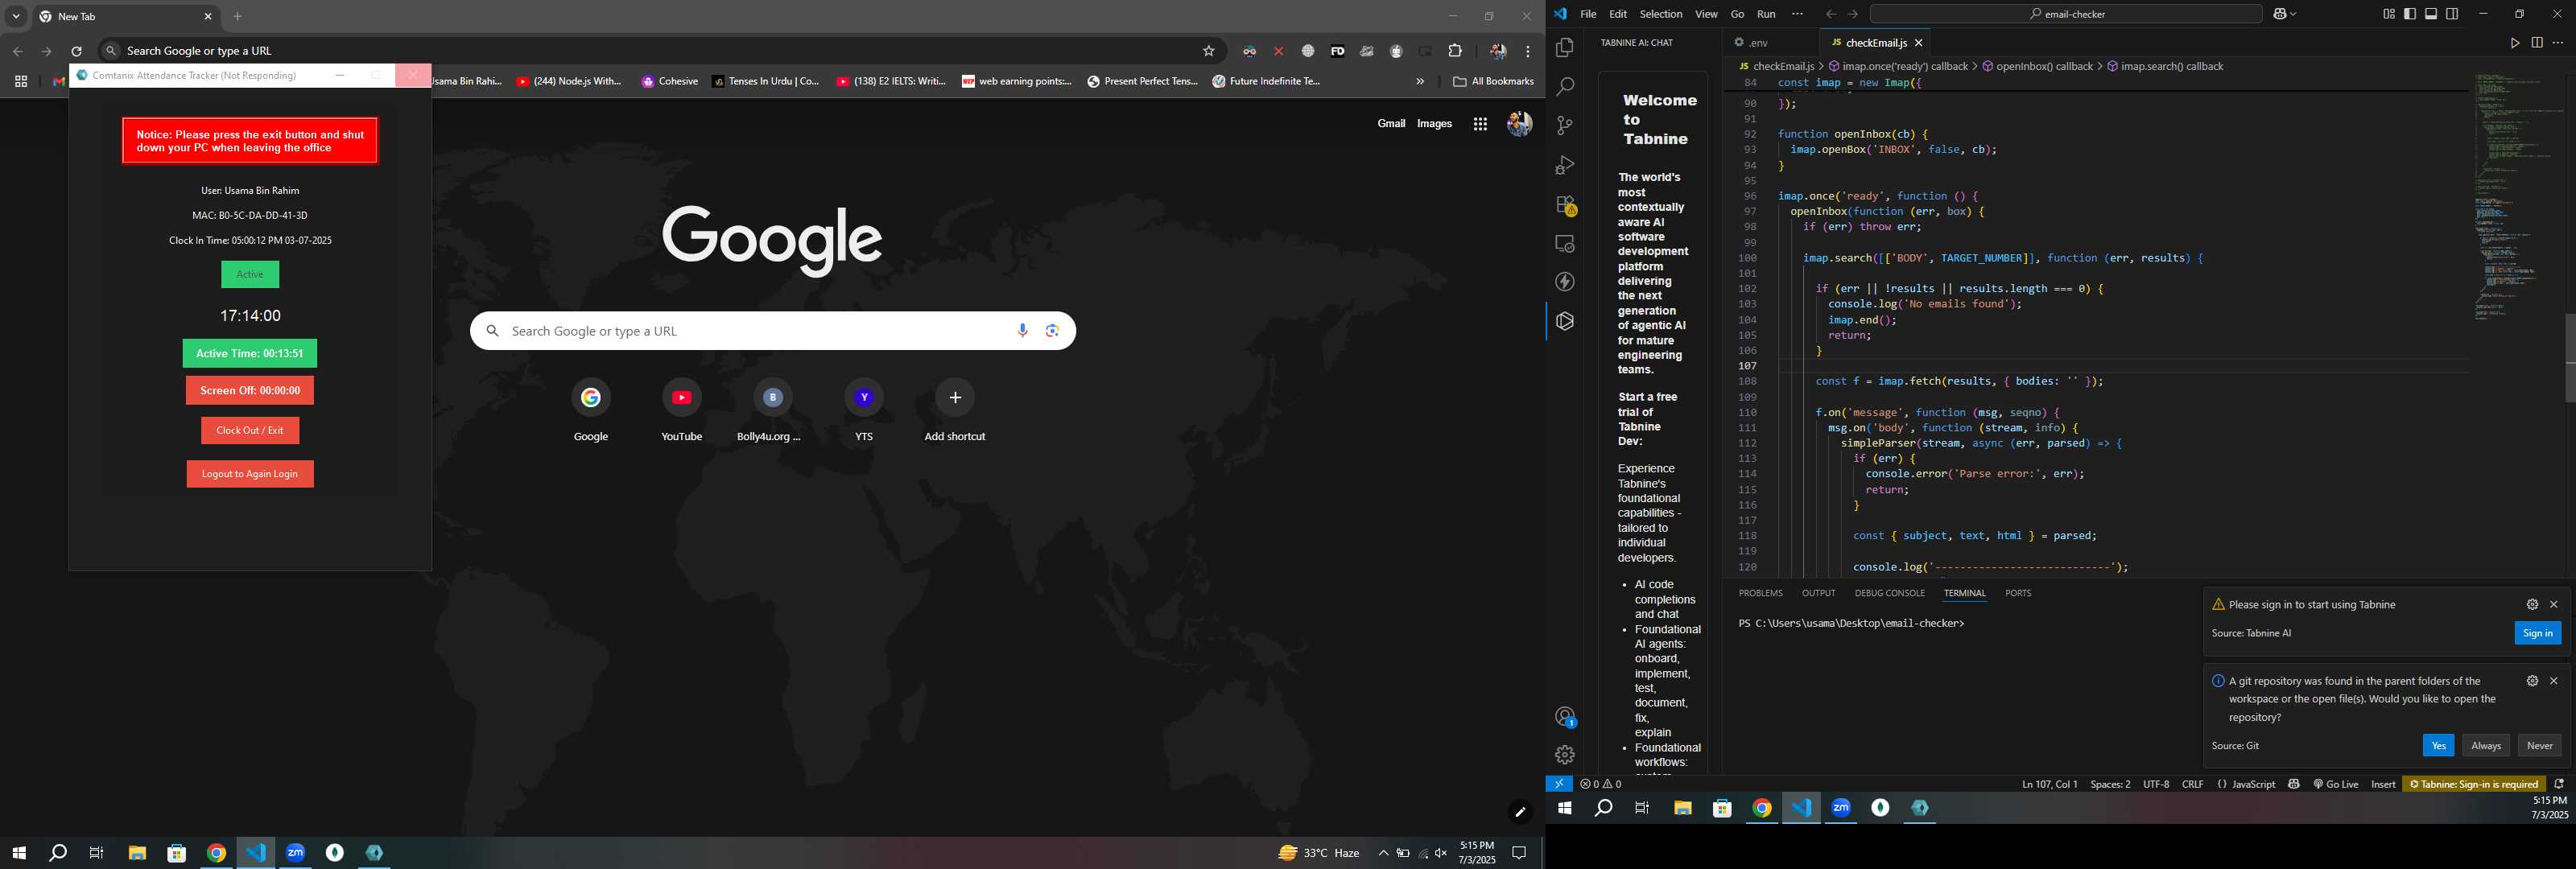Switch to the PROBLEMS panel tab
This screenshot has height=869, width=2576.
point(1760,593)
